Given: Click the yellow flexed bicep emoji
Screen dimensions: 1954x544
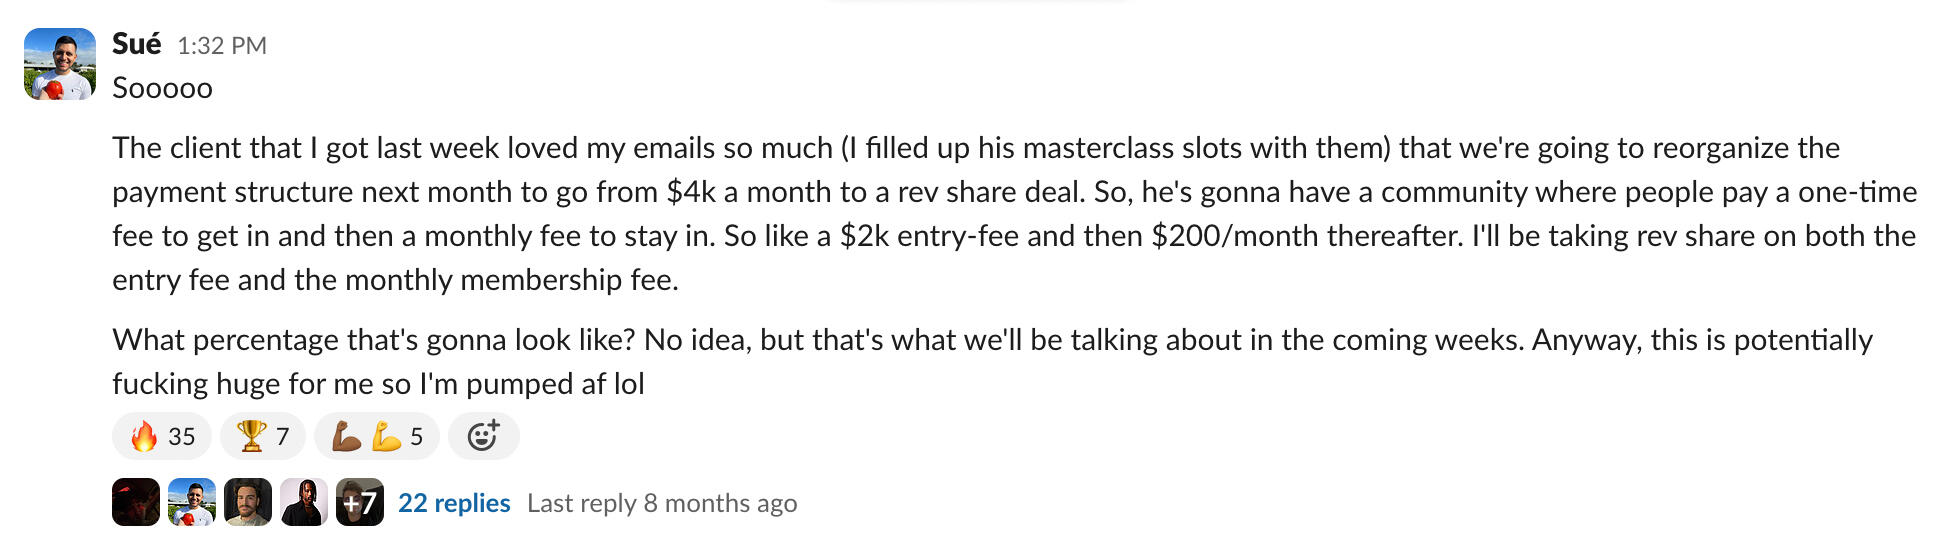Looking at the screenshot, I should pyautogui.click(x=386, y=437).
